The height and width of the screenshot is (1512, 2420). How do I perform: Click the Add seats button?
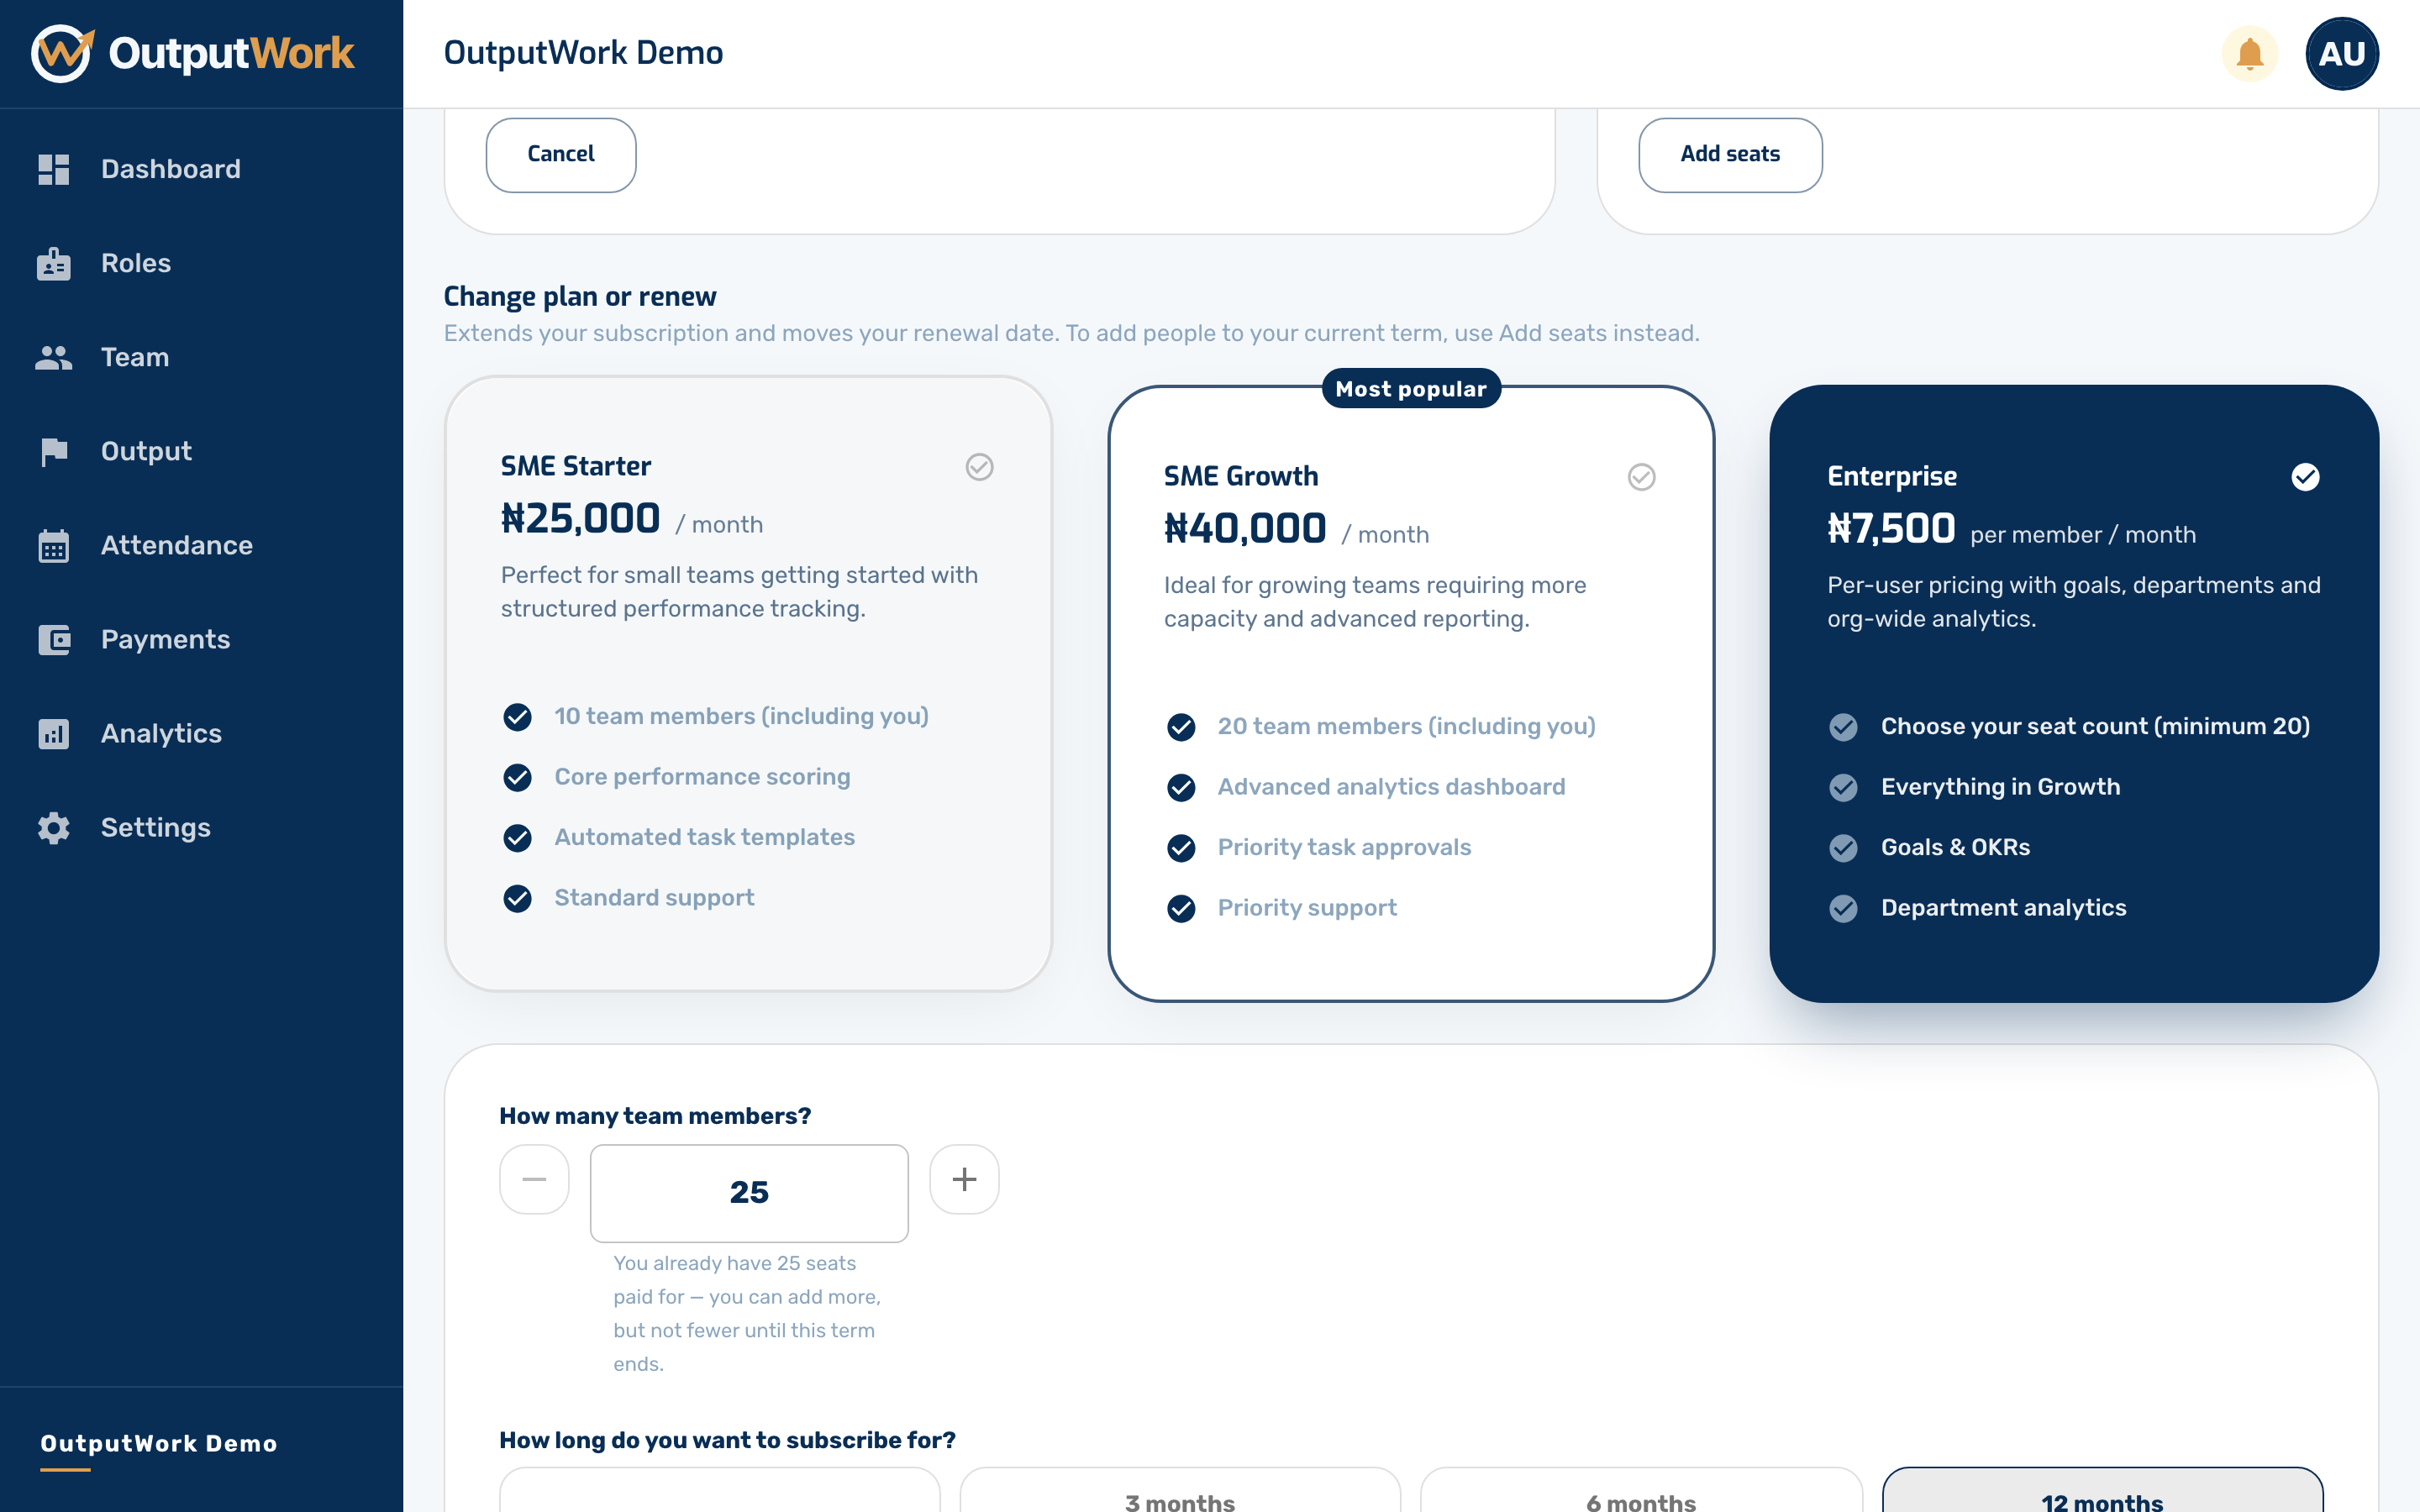pos(1730,155)
